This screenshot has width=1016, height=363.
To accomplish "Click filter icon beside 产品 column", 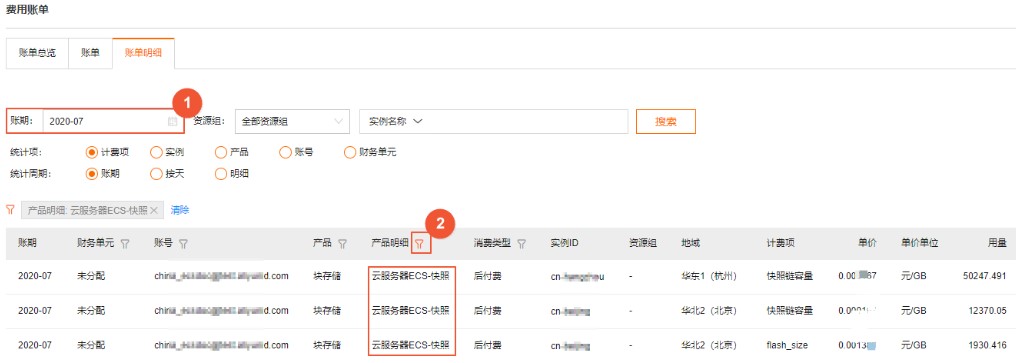I will point(342,244).
